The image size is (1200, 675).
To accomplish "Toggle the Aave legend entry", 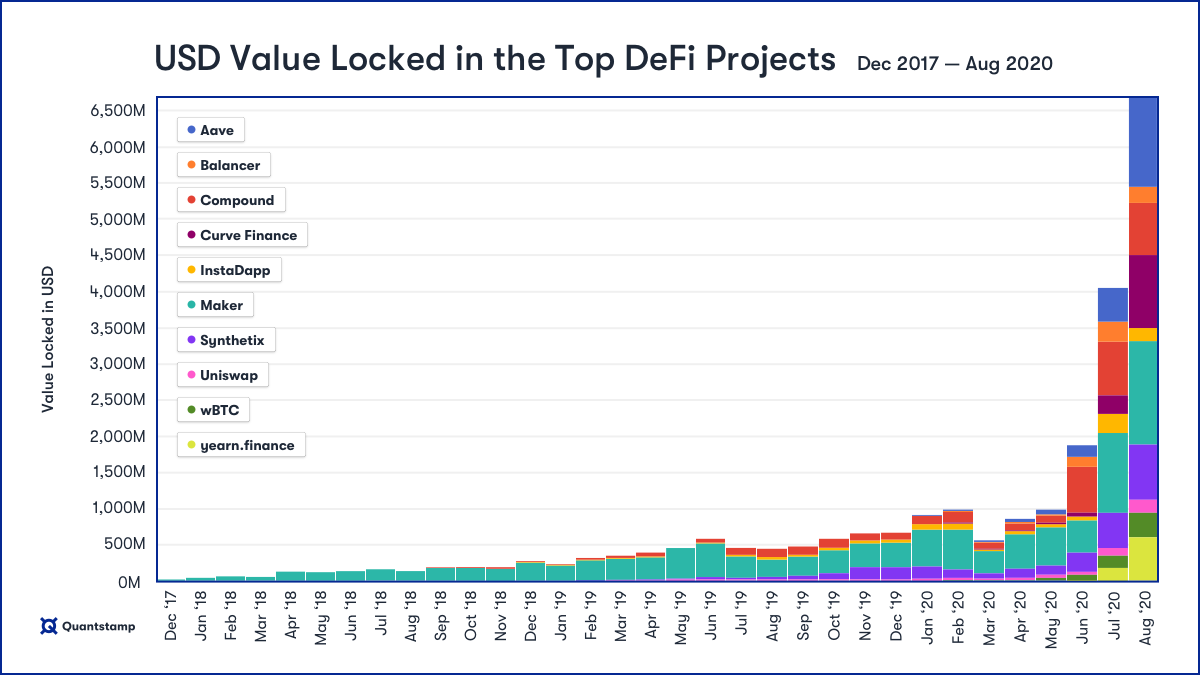I will 210,130.
